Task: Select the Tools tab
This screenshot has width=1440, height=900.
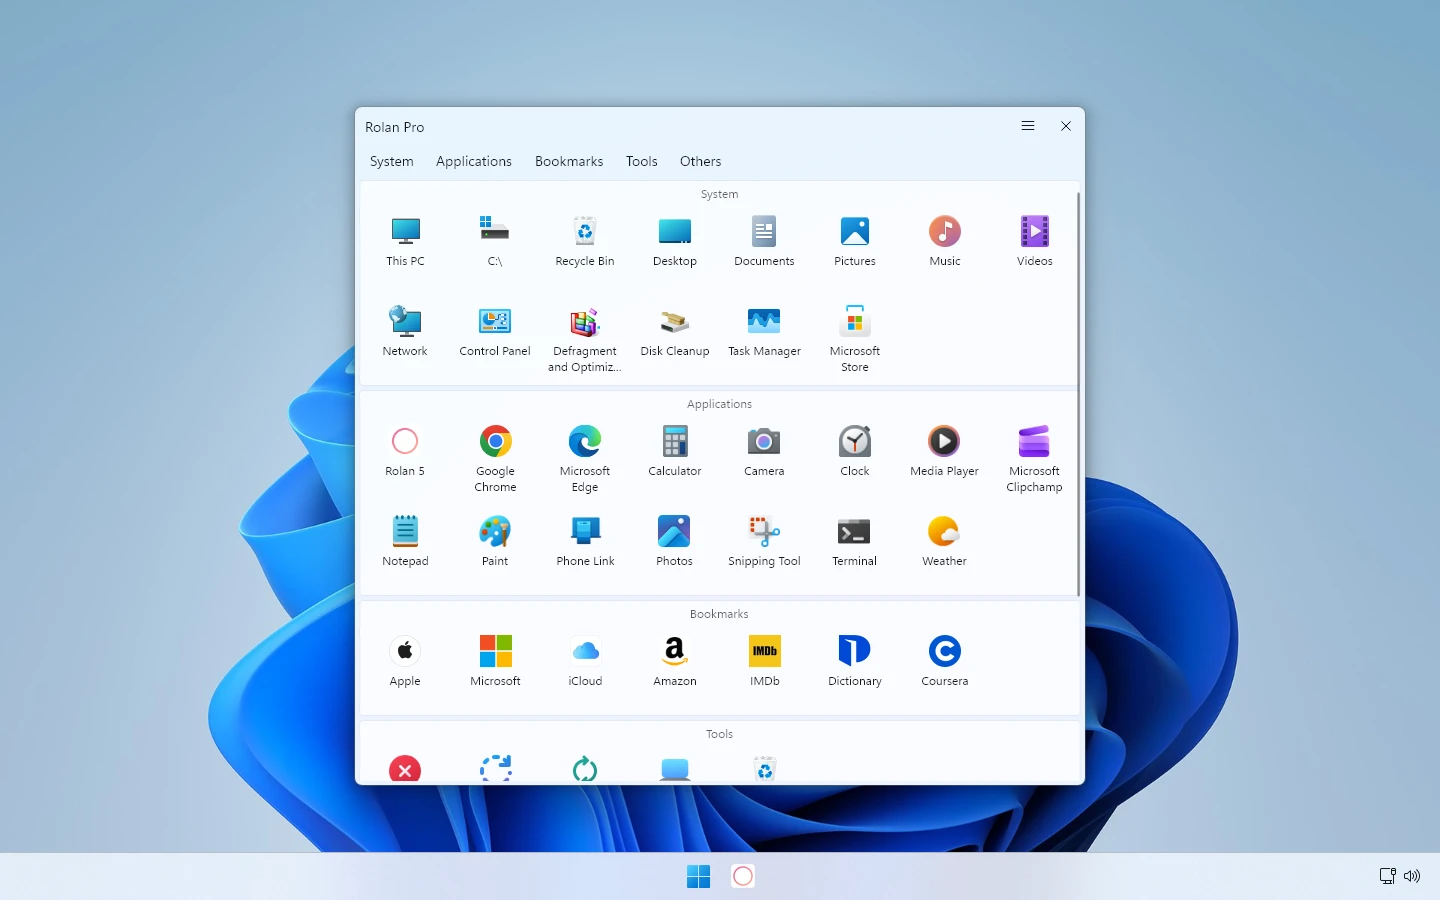Action: click(x=641, y=161)
